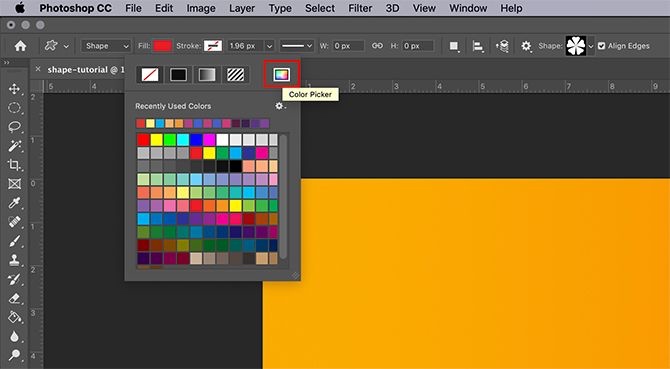Screen dimensions: 670x369
Task: Click the Custom Shape tool preset icon
Action: click(x=51, y=46)
